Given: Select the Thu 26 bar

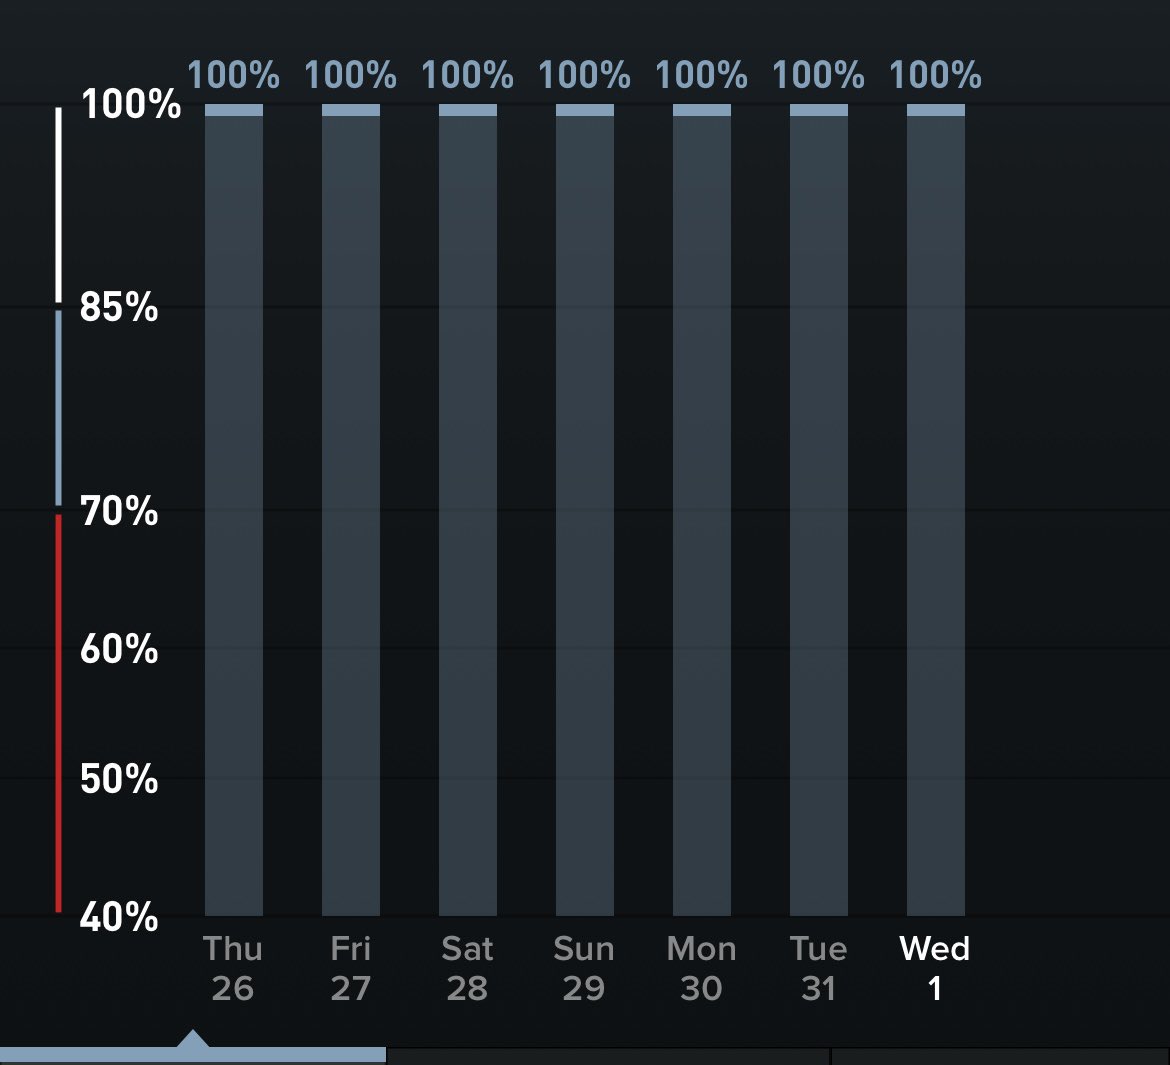Looking at the screenshot, I should tap(234, 510).
